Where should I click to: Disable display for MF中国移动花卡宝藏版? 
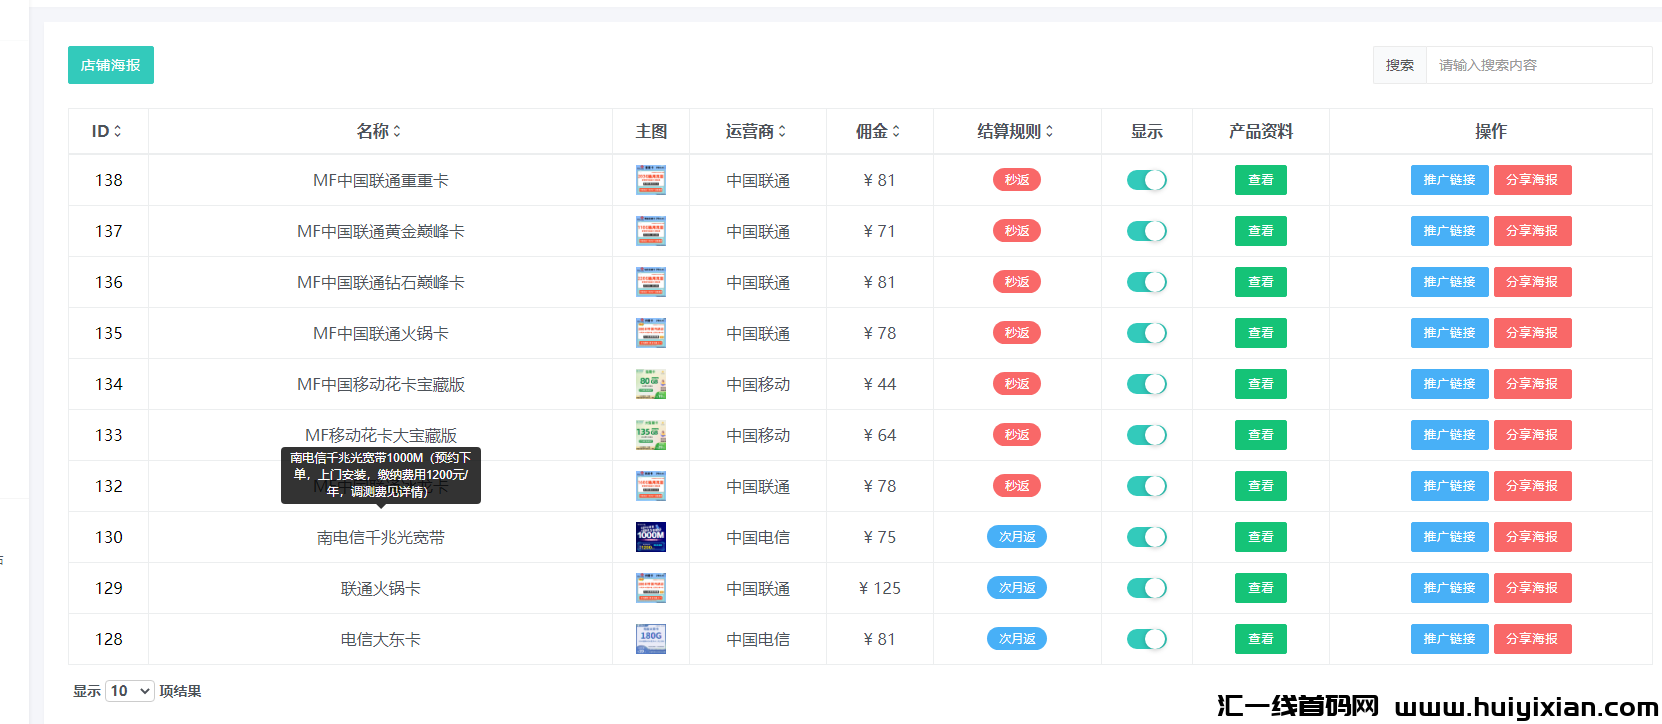pyautogui.click(x=1146, y=384)
